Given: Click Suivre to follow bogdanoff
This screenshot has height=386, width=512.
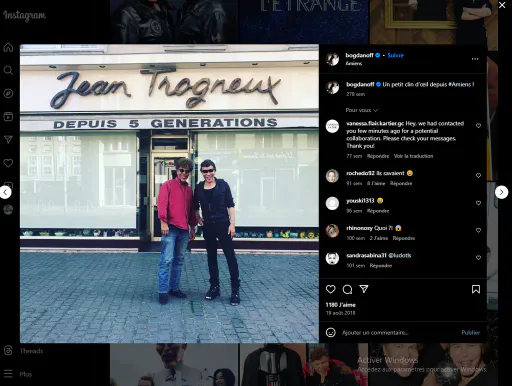Looking at the screenshot, I should (396, 55).
